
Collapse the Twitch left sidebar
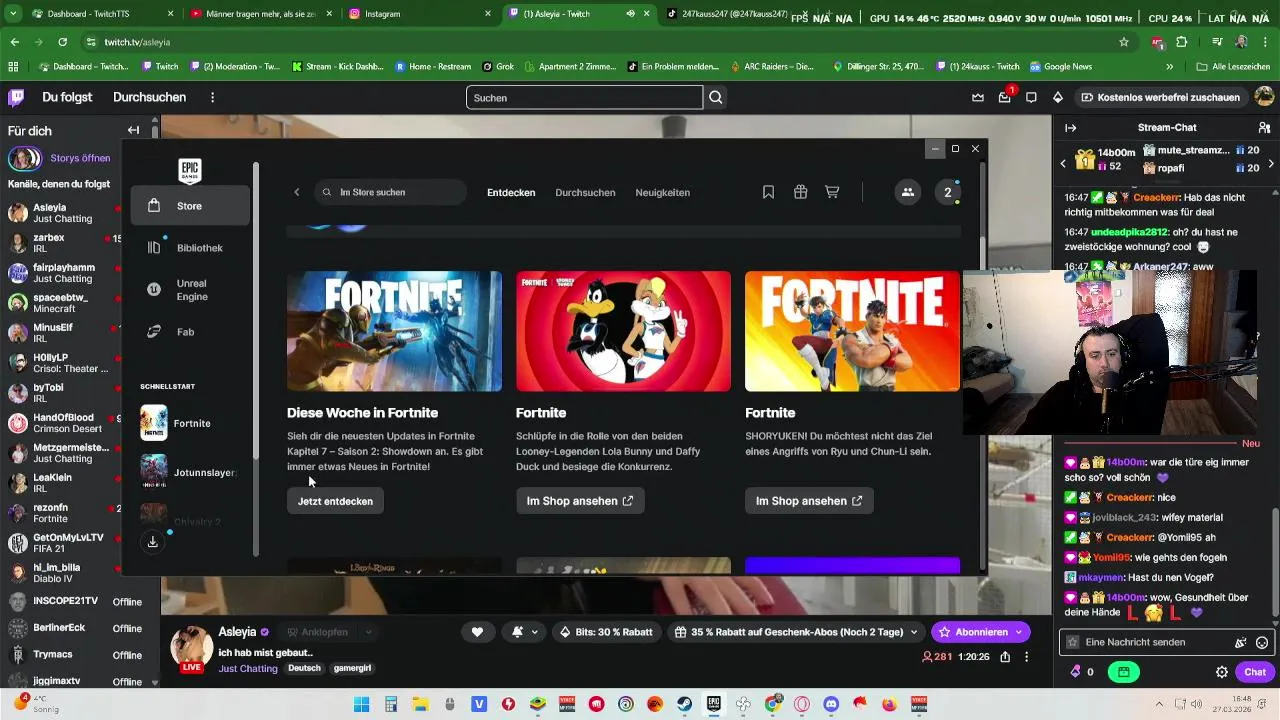click(x=133, y=130)
